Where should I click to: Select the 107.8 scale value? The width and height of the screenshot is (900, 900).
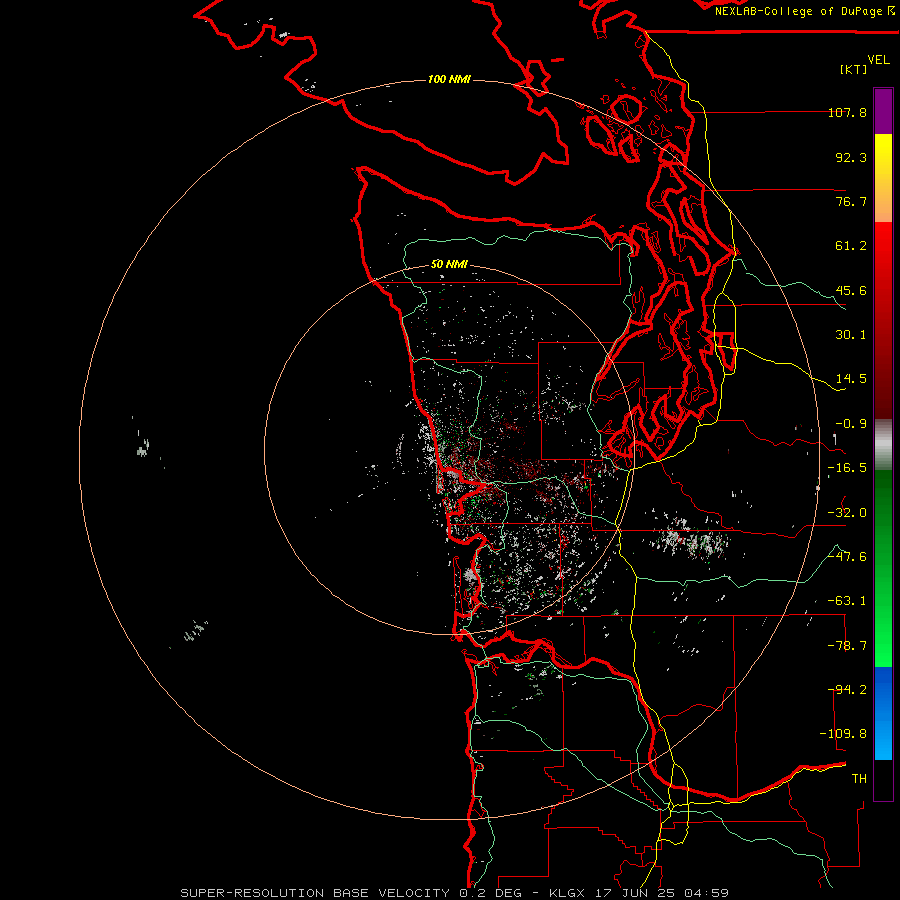[847, 112]
